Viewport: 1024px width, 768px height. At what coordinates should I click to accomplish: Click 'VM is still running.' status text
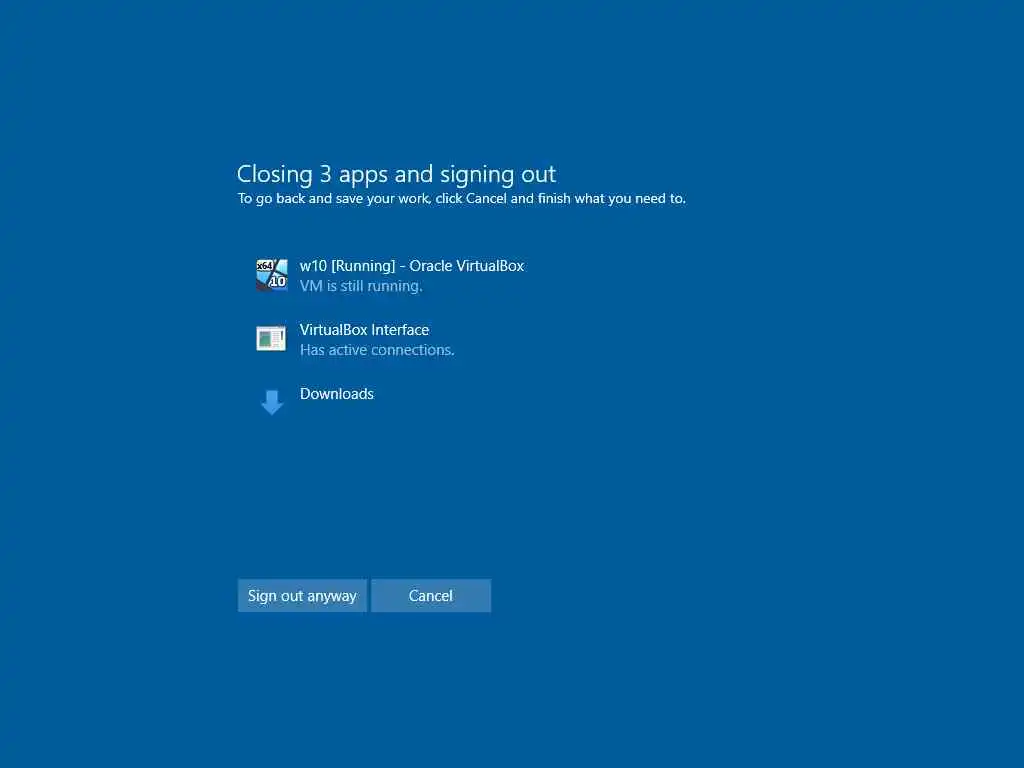[x=361, y=286]
